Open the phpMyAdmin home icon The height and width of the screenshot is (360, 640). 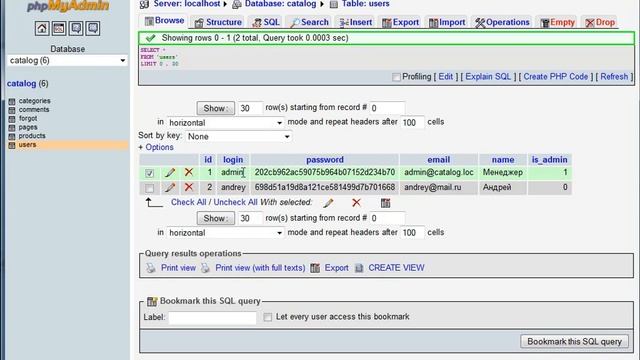pos(42,28)
